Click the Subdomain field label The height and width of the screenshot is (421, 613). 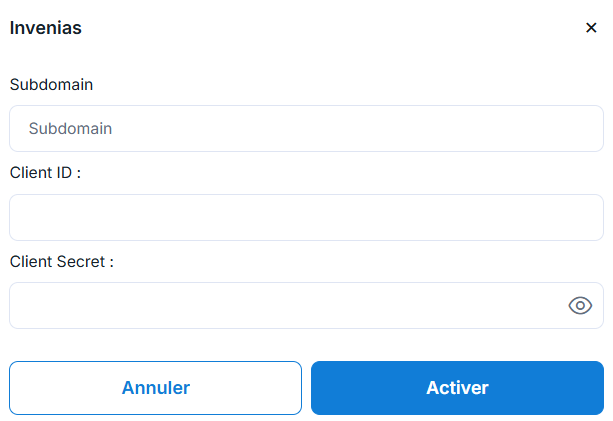51,85
